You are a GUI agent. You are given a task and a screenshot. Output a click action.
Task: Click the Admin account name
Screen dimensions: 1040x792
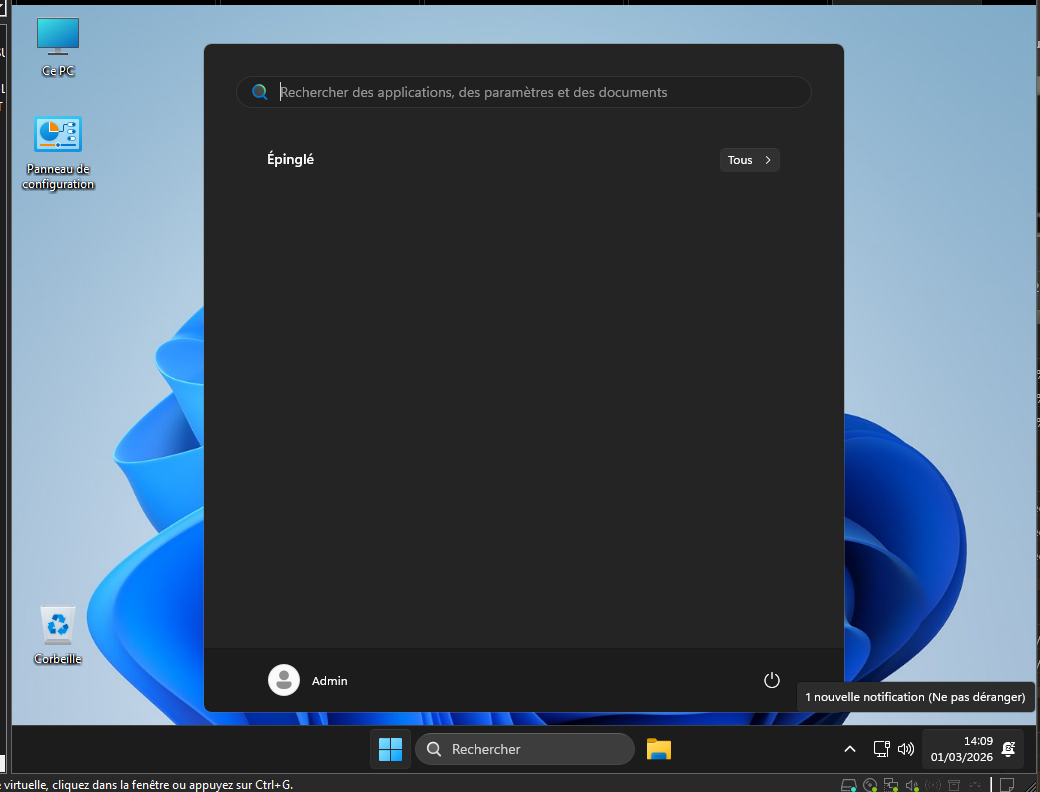pos(330,681)
